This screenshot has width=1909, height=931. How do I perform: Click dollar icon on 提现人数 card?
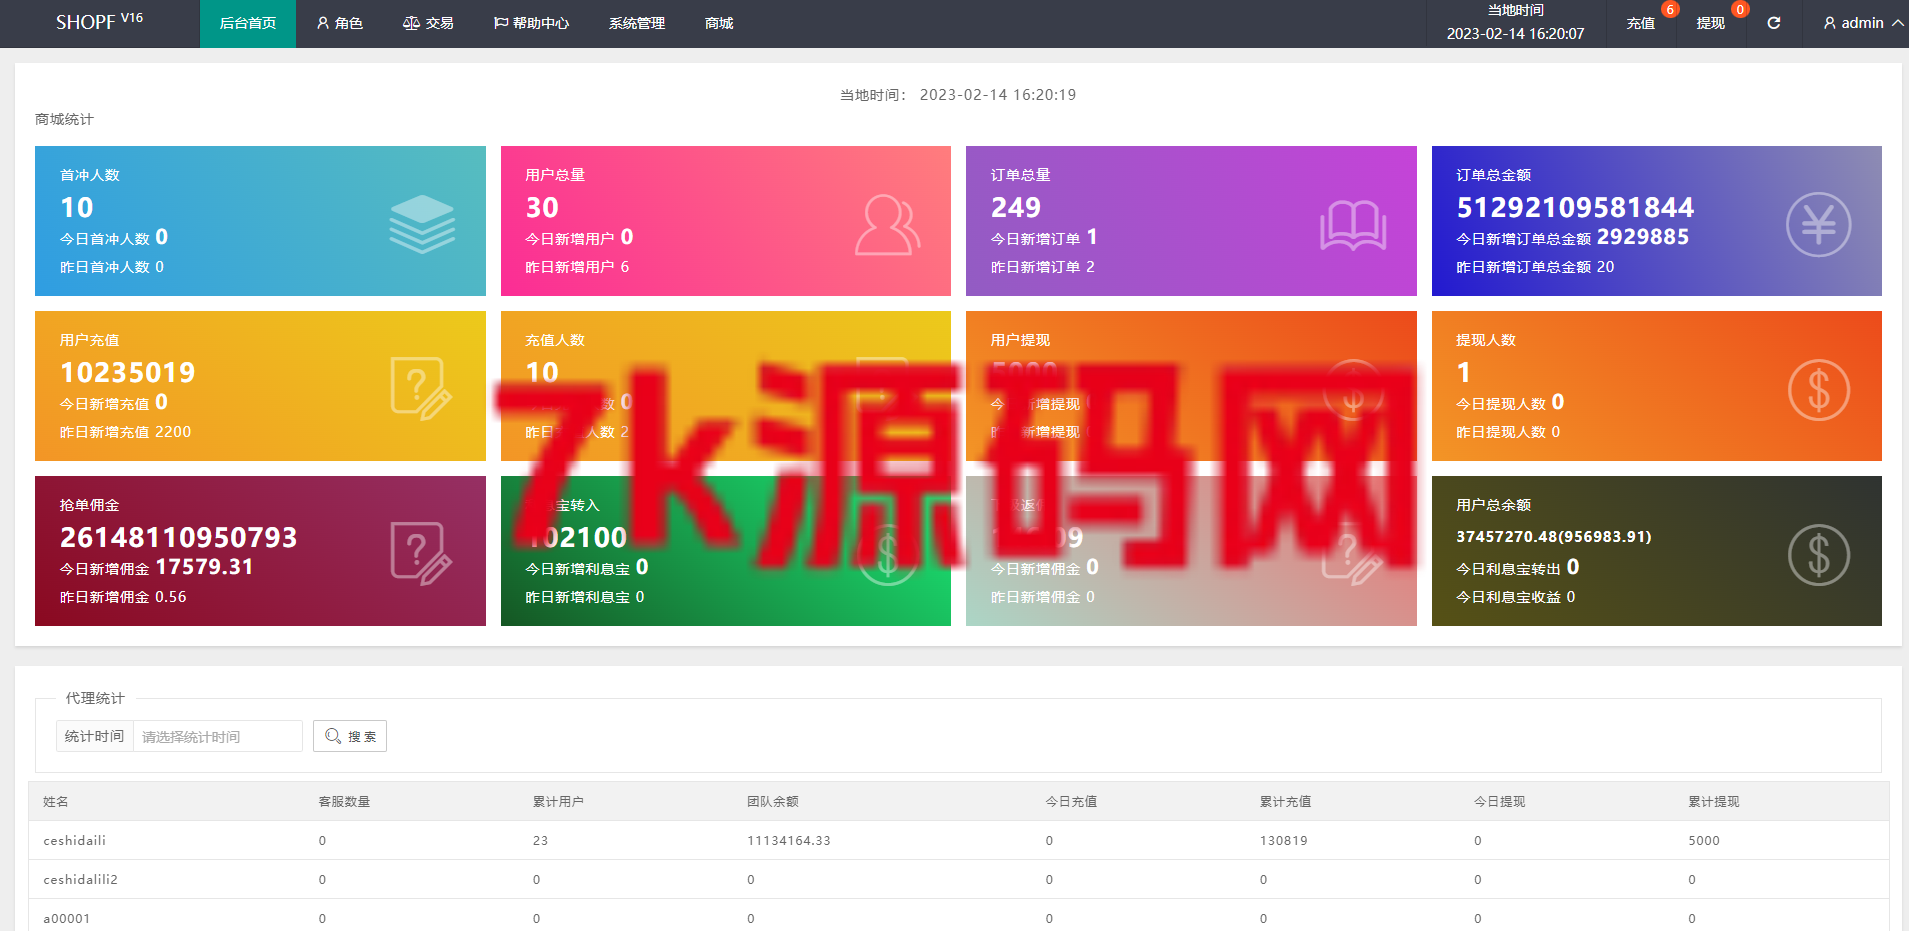(1818, 389)
